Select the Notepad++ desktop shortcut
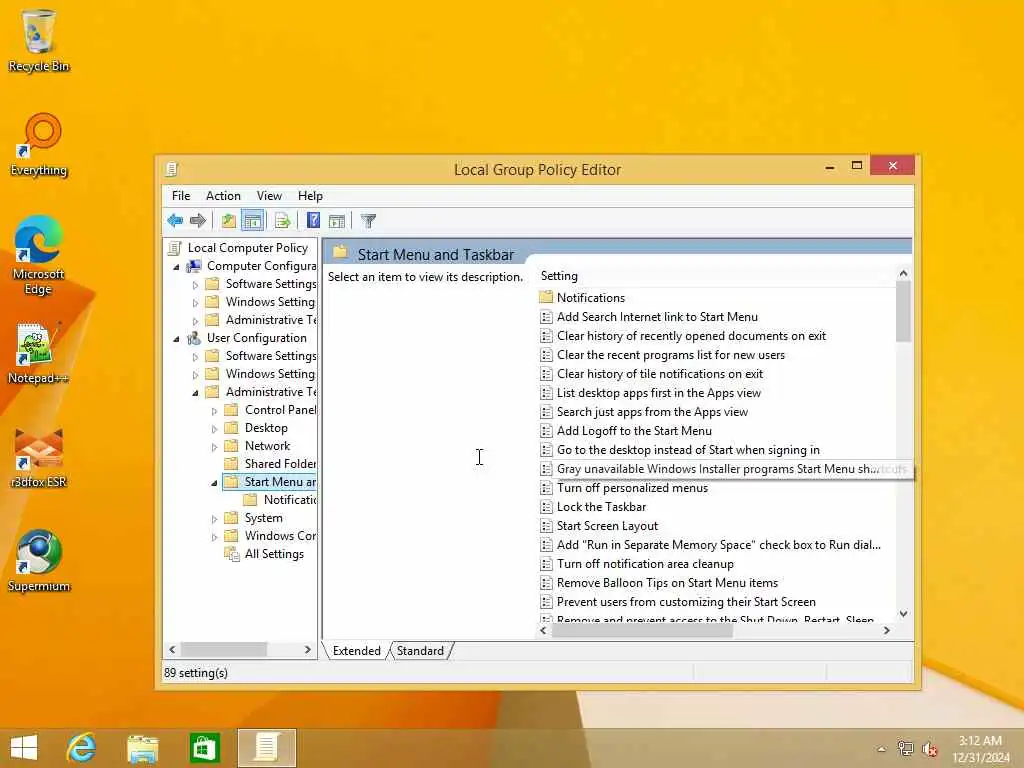1024x768 pixels. click(39, 353)
